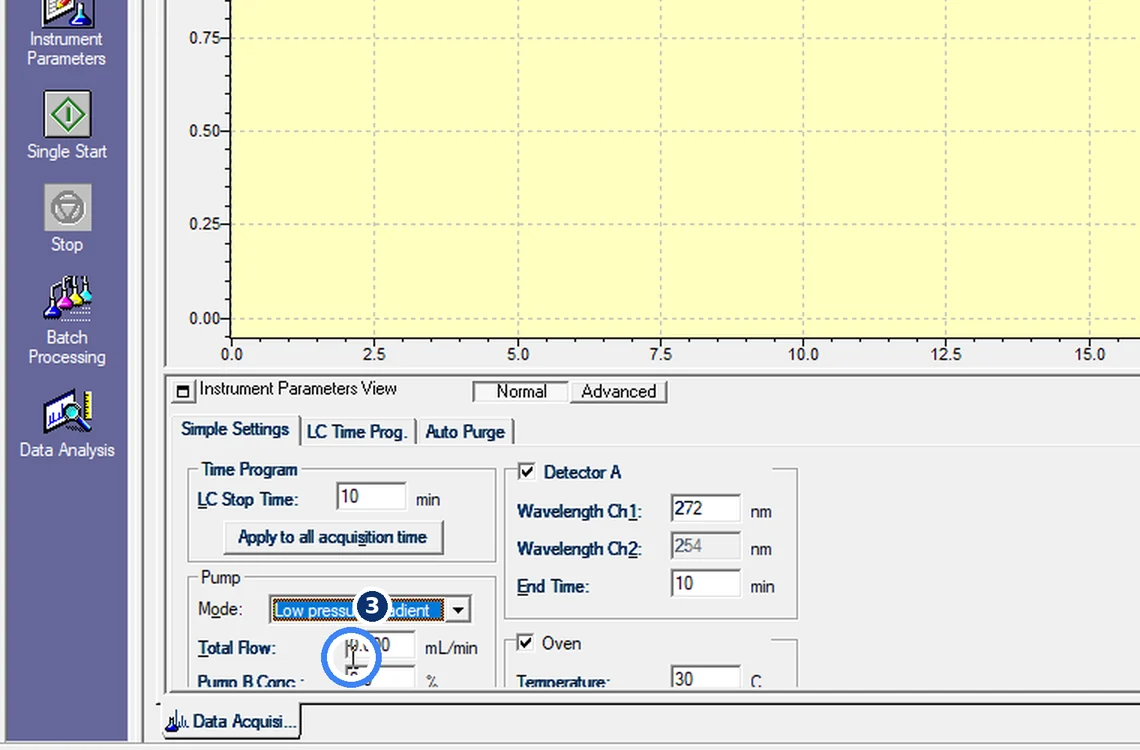The width and height of the screenshot is (1140, 750).
Task: Enable or disable Detector A checkbox
Action: point(526,472)
